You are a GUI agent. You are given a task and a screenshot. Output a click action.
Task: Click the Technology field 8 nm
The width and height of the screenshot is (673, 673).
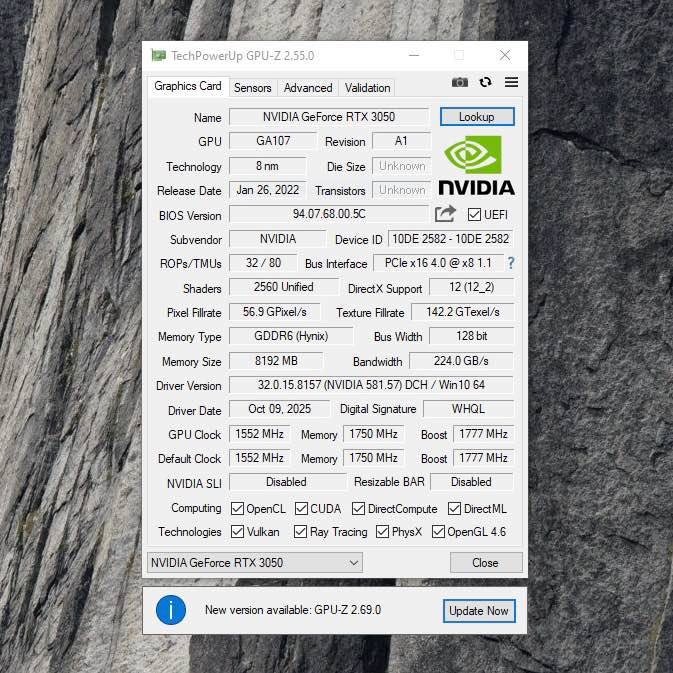pyautogui.click(x=268, y=166)
